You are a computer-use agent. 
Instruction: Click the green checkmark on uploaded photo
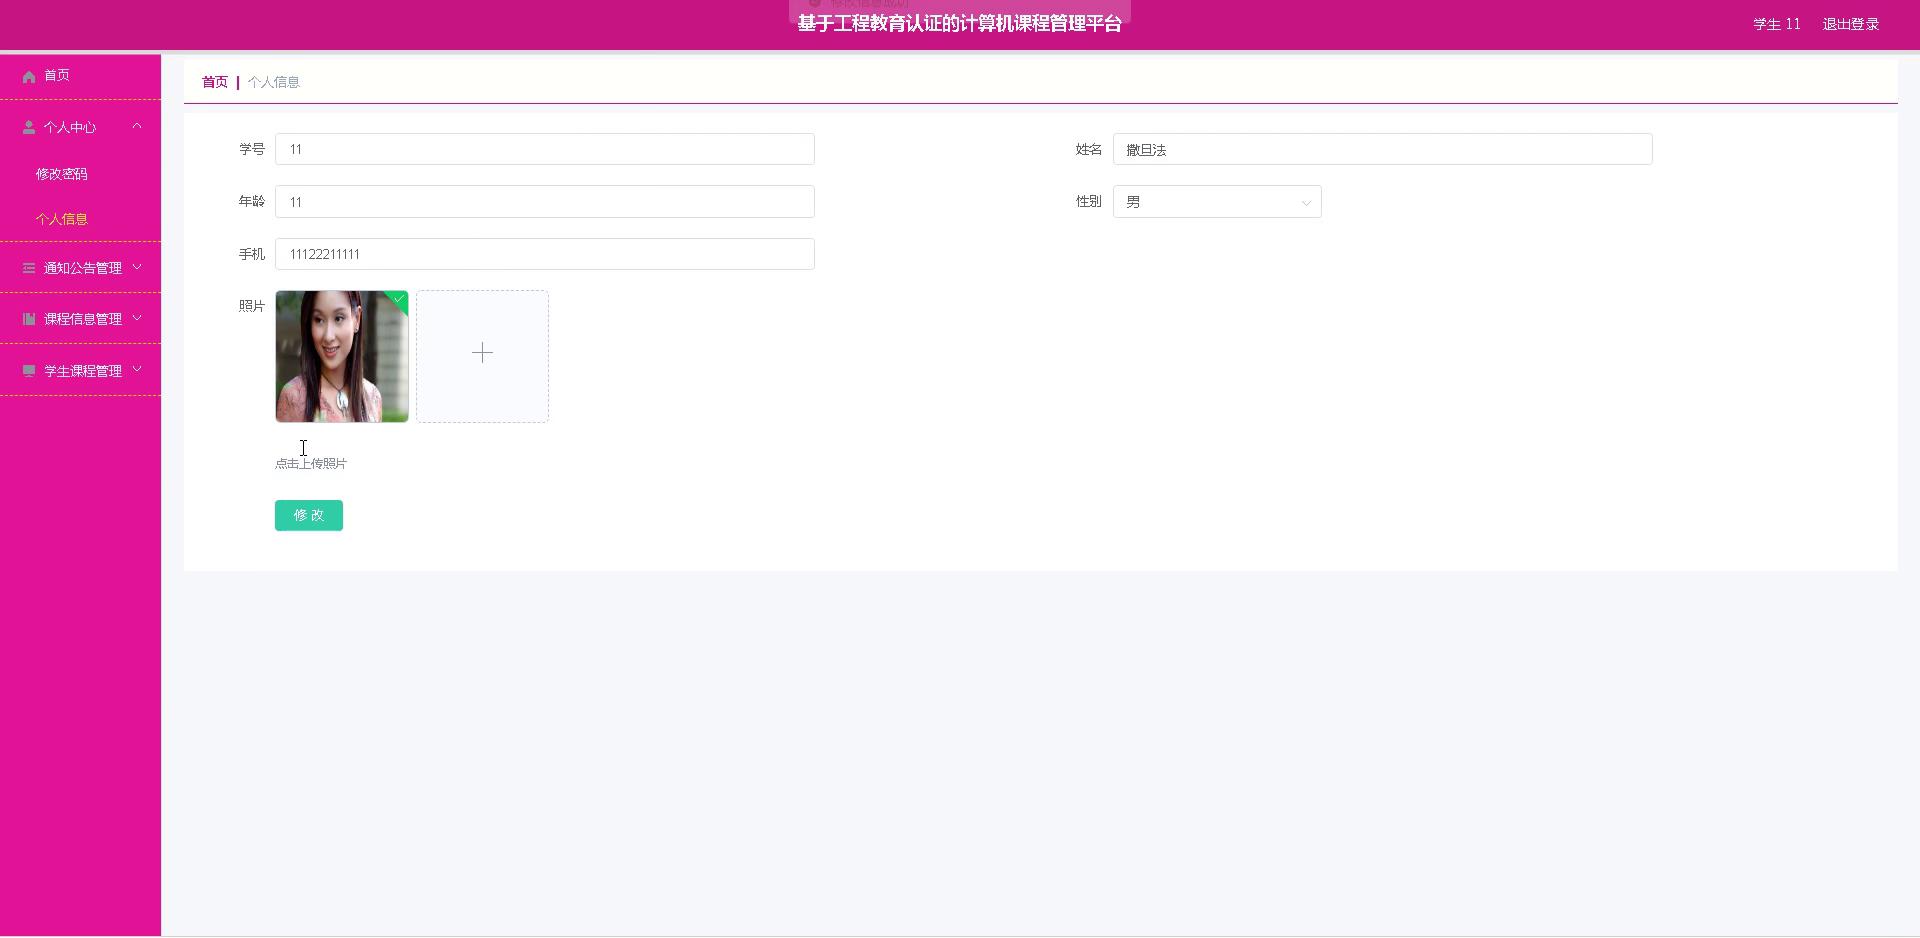(399, 299)
